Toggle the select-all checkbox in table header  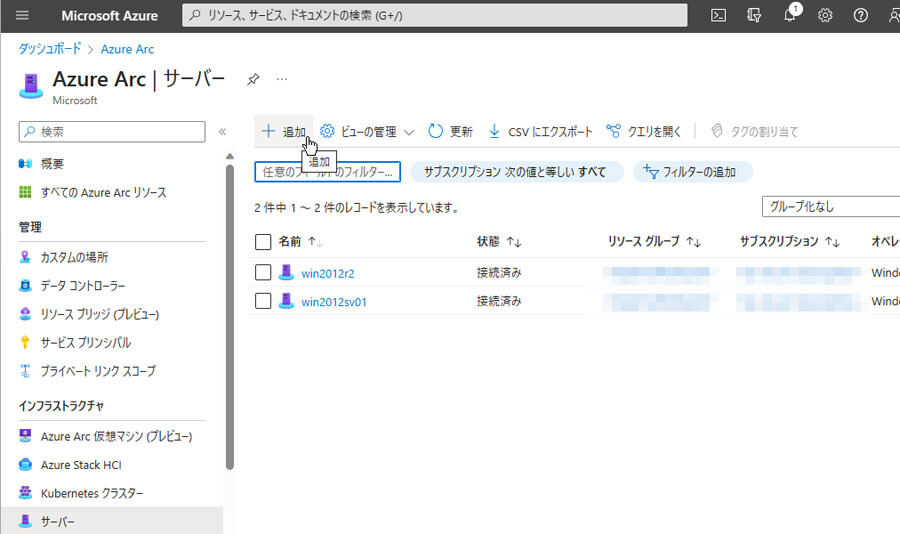point(263,242)
